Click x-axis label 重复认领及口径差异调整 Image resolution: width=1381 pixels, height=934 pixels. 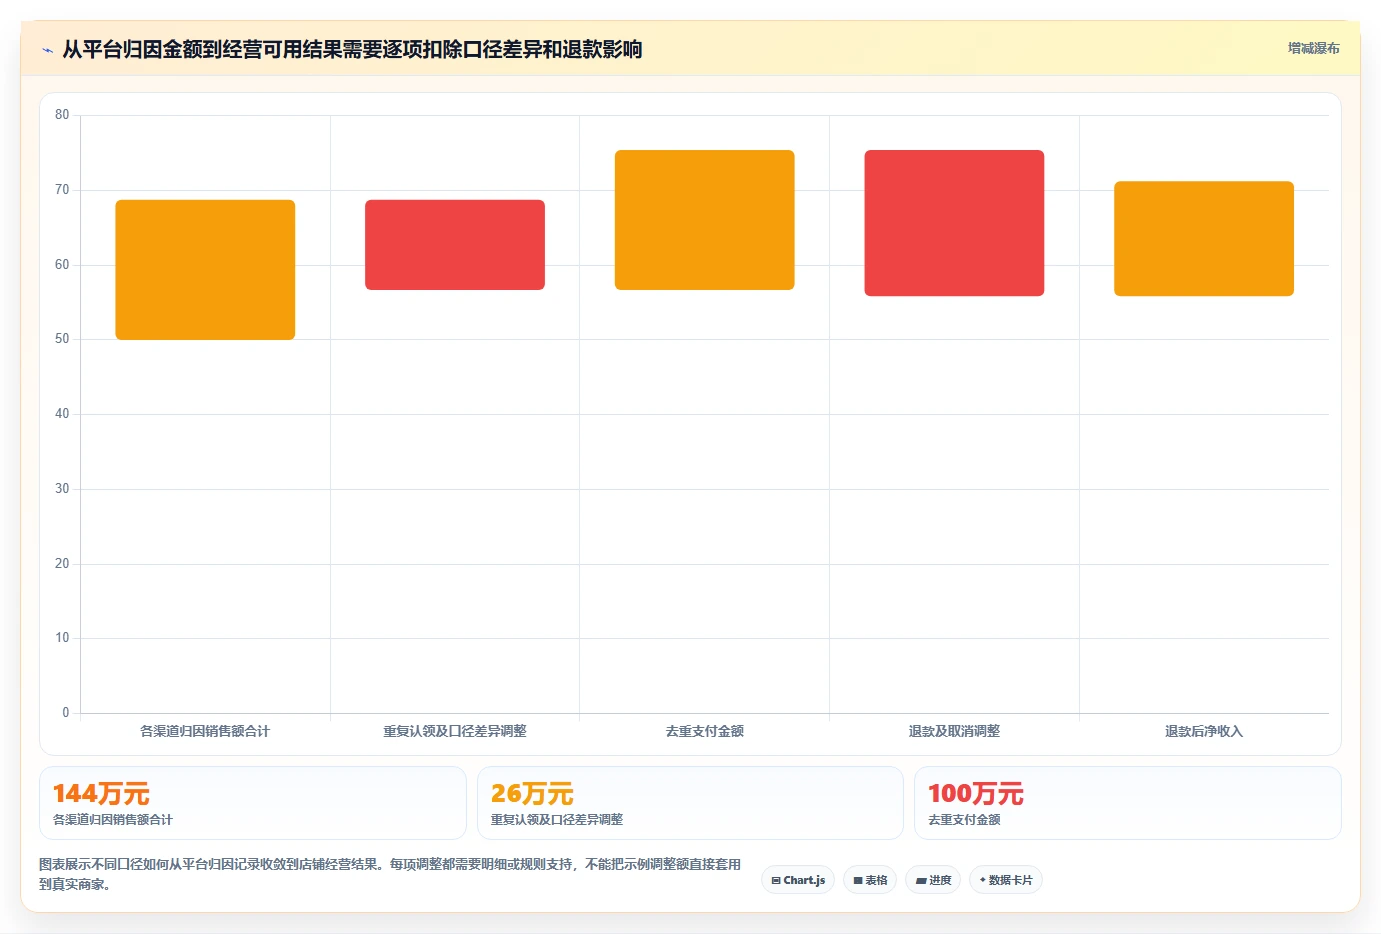[x=455, y=732]
